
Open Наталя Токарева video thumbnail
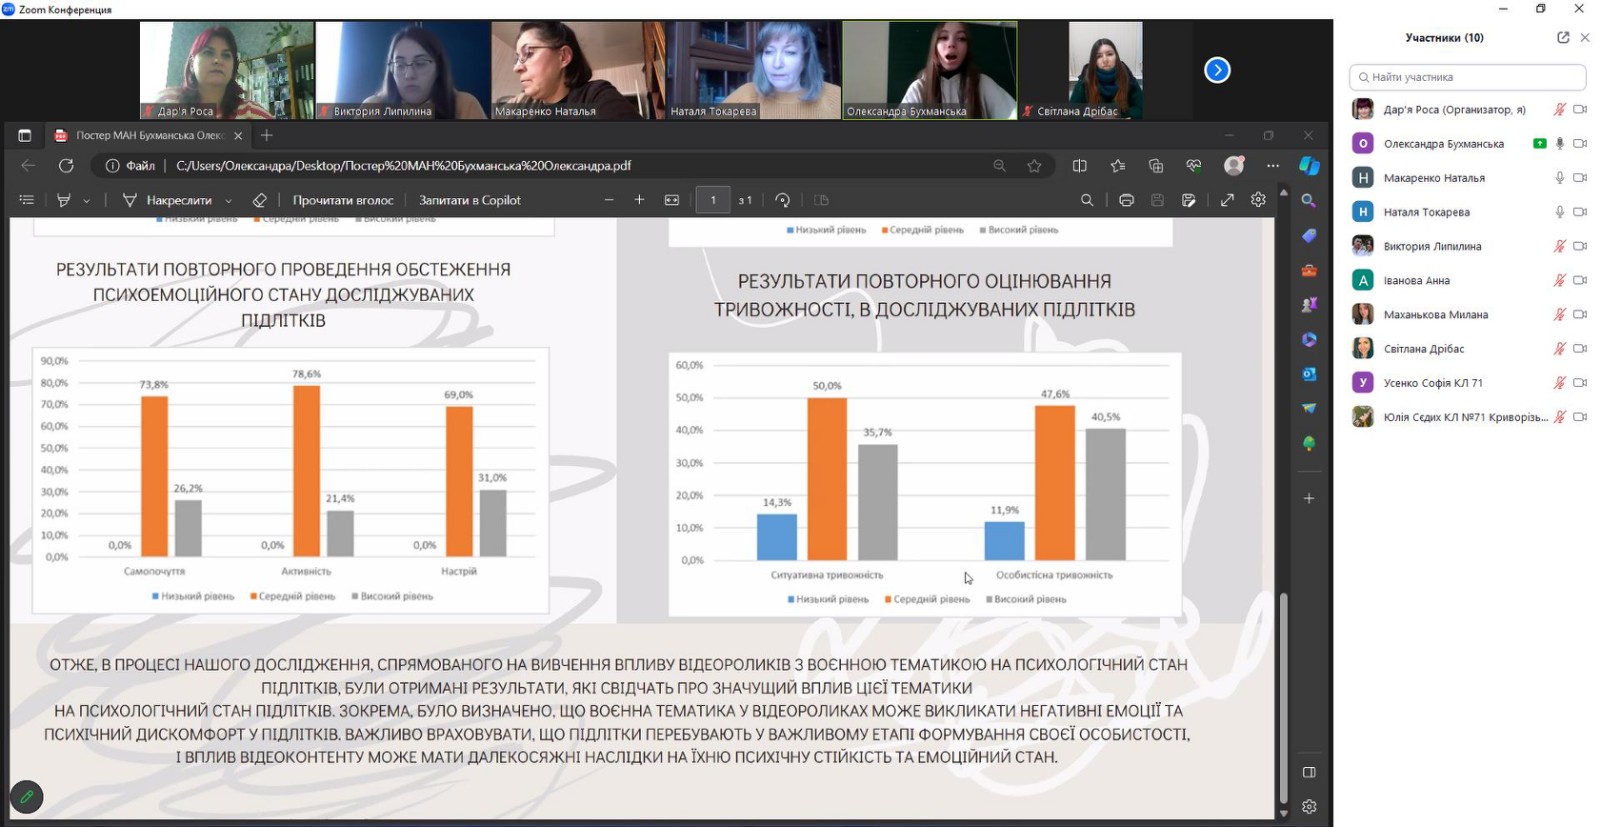[x=754, y=70]
